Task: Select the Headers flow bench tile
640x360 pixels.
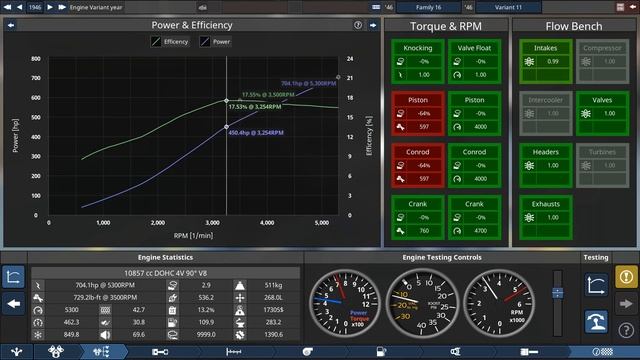Action: click(546, 165)
